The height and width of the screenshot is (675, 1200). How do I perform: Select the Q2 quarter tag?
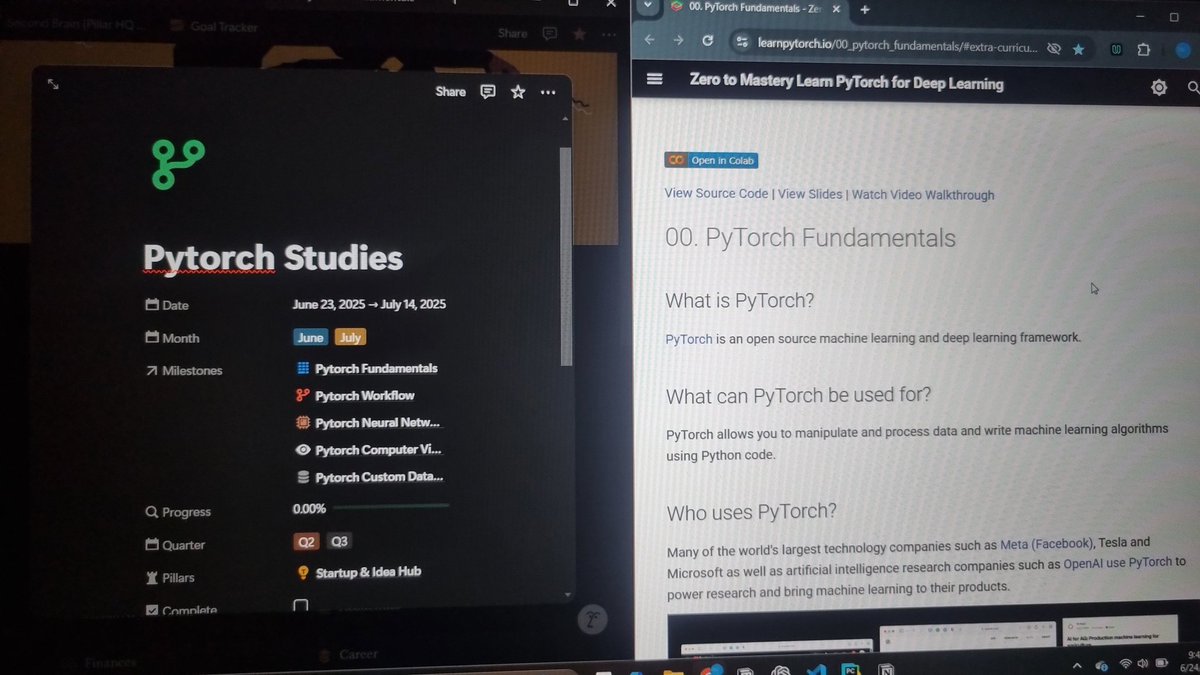pos(306,542)
